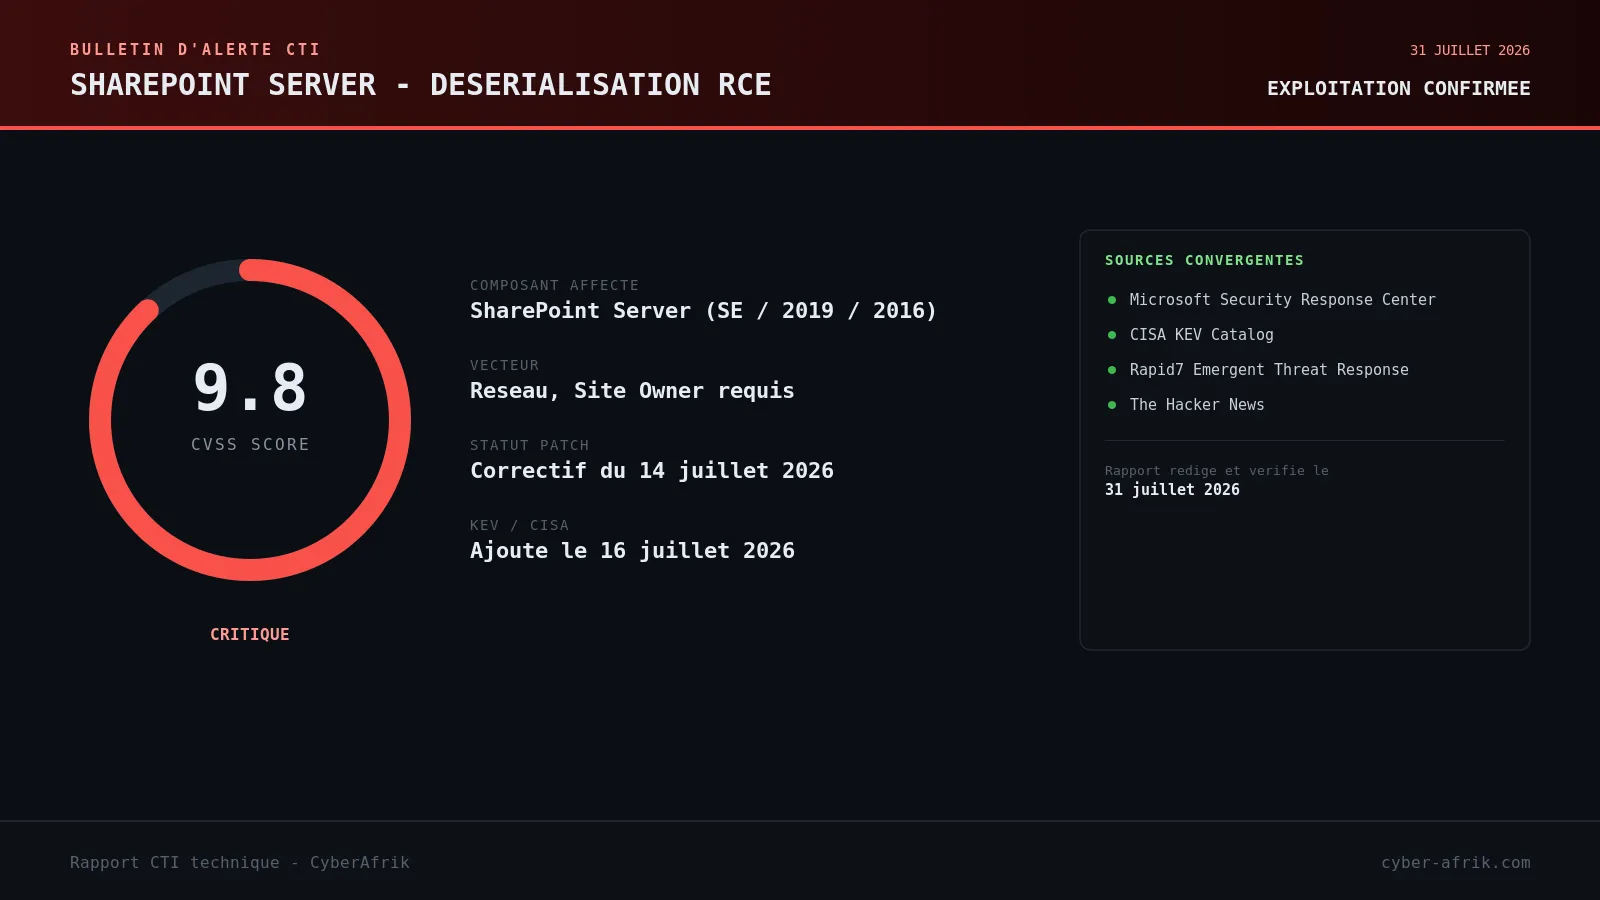Click the '31 juillet 2026' verification date
The height and width of the screenshot is (900, 1600).
pos(1172,489)
